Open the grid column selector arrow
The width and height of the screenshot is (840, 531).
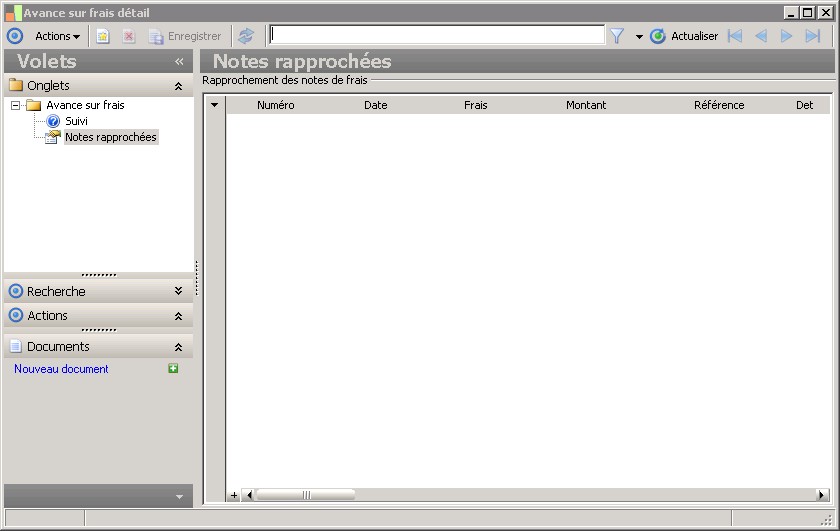214,105
